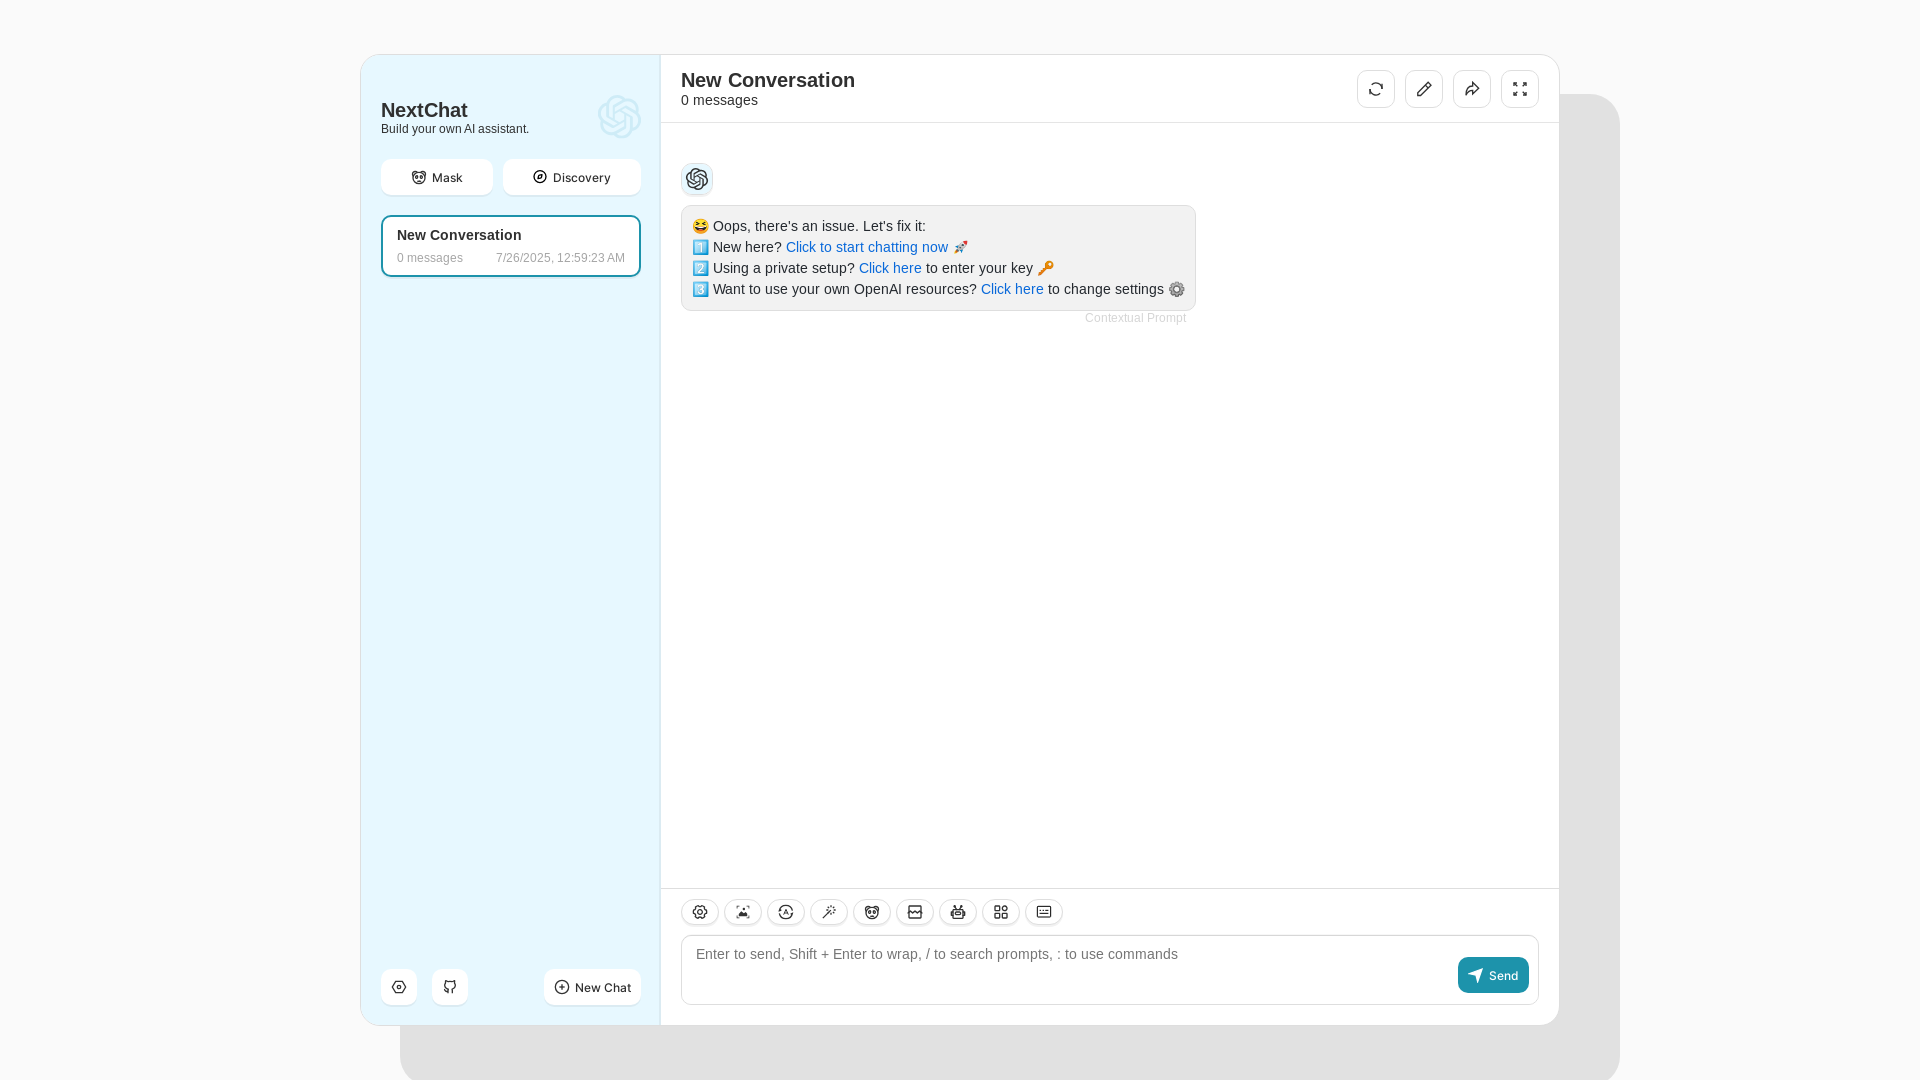
Task: Click the mask face icon in input toolbar
Action: (872, 912)
